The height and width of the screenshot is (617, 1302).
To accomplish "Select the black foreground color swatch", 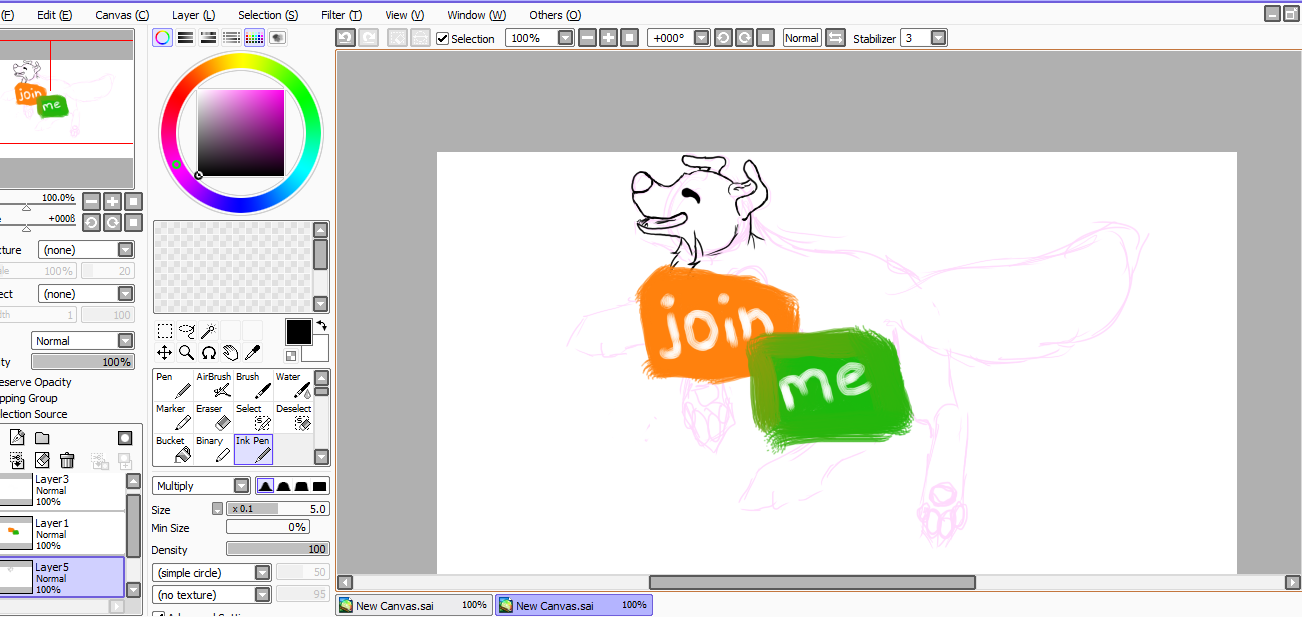I will point(298,331).
